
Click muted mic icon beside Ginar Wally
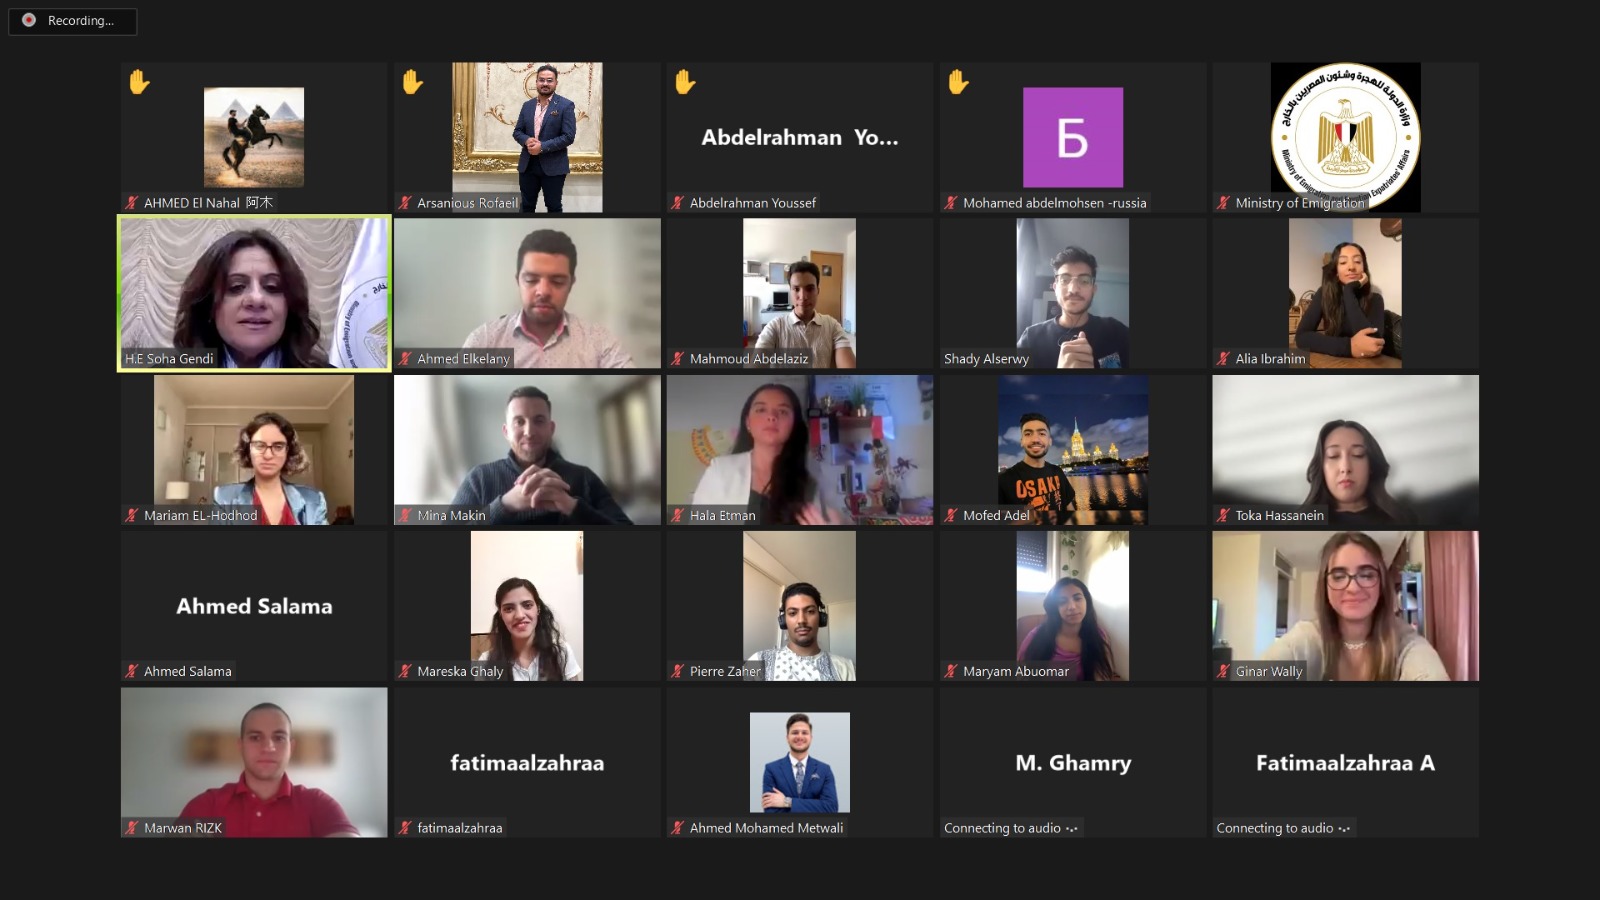pyautogui.click(x=1223, y=672)
